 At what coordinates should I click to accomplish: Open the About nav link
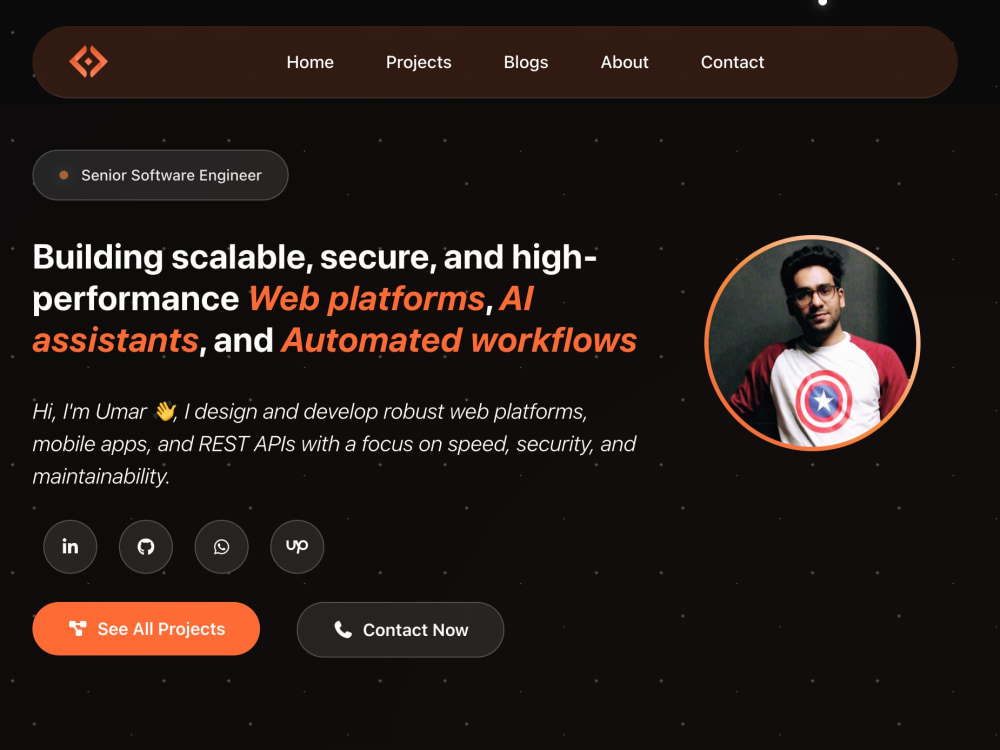pyautogui.click(x=624, y=62)
